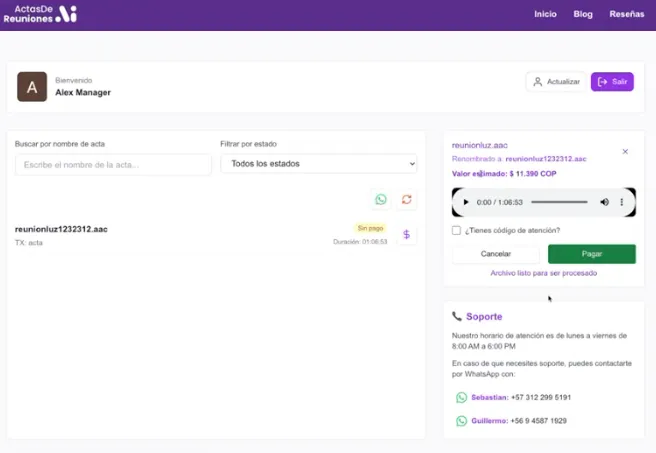Click the Cancelar button
This screenshot has width=656, height=453.
496,254
